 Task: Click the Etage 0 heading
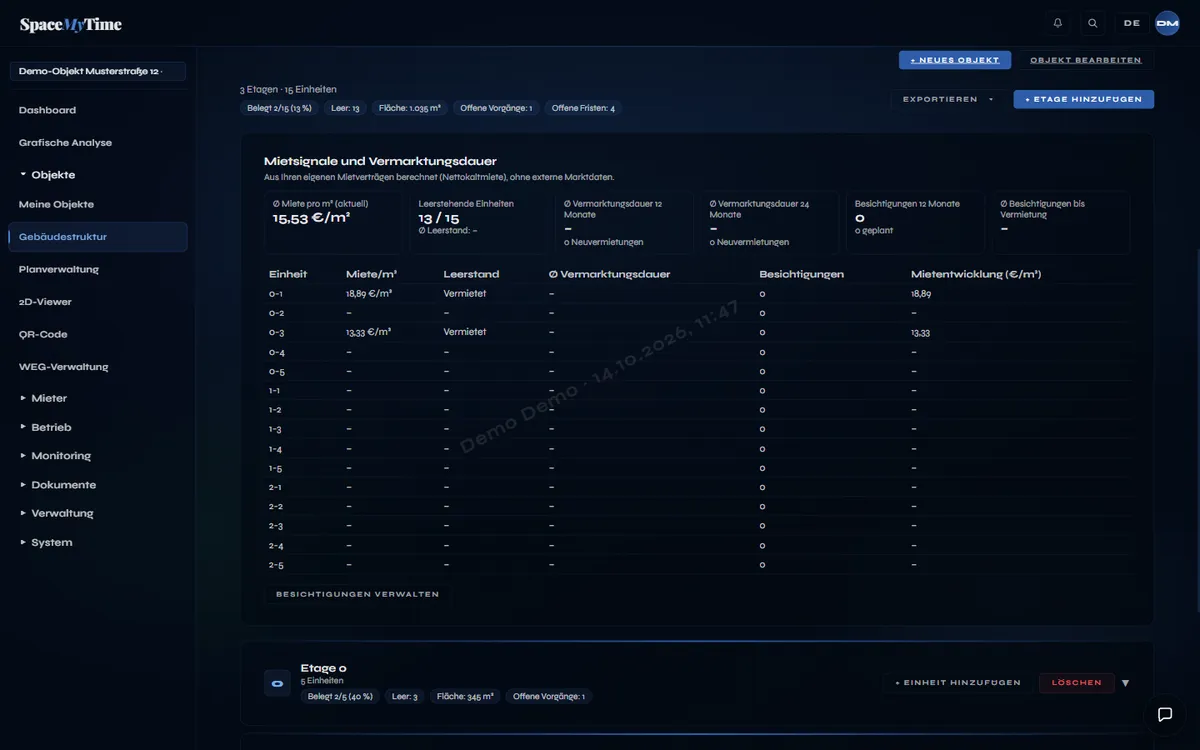(x=323, y=669)
